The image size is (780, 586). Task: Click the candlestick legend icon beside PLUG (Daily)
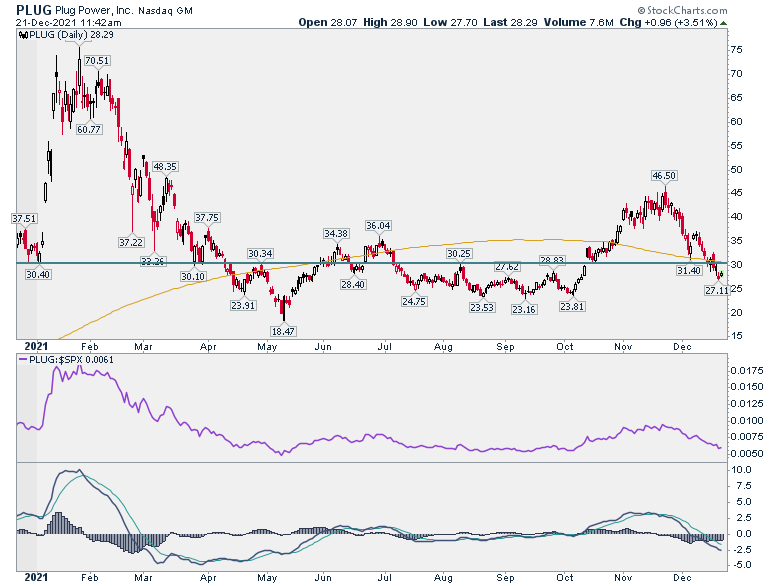coord(23,35)
